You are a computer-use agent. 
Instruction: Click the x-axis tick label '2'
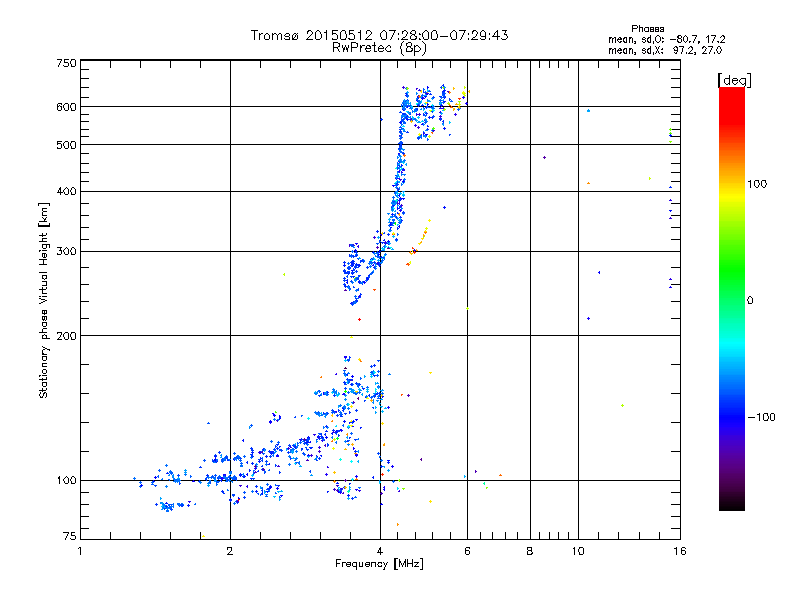tap(230, 551)
